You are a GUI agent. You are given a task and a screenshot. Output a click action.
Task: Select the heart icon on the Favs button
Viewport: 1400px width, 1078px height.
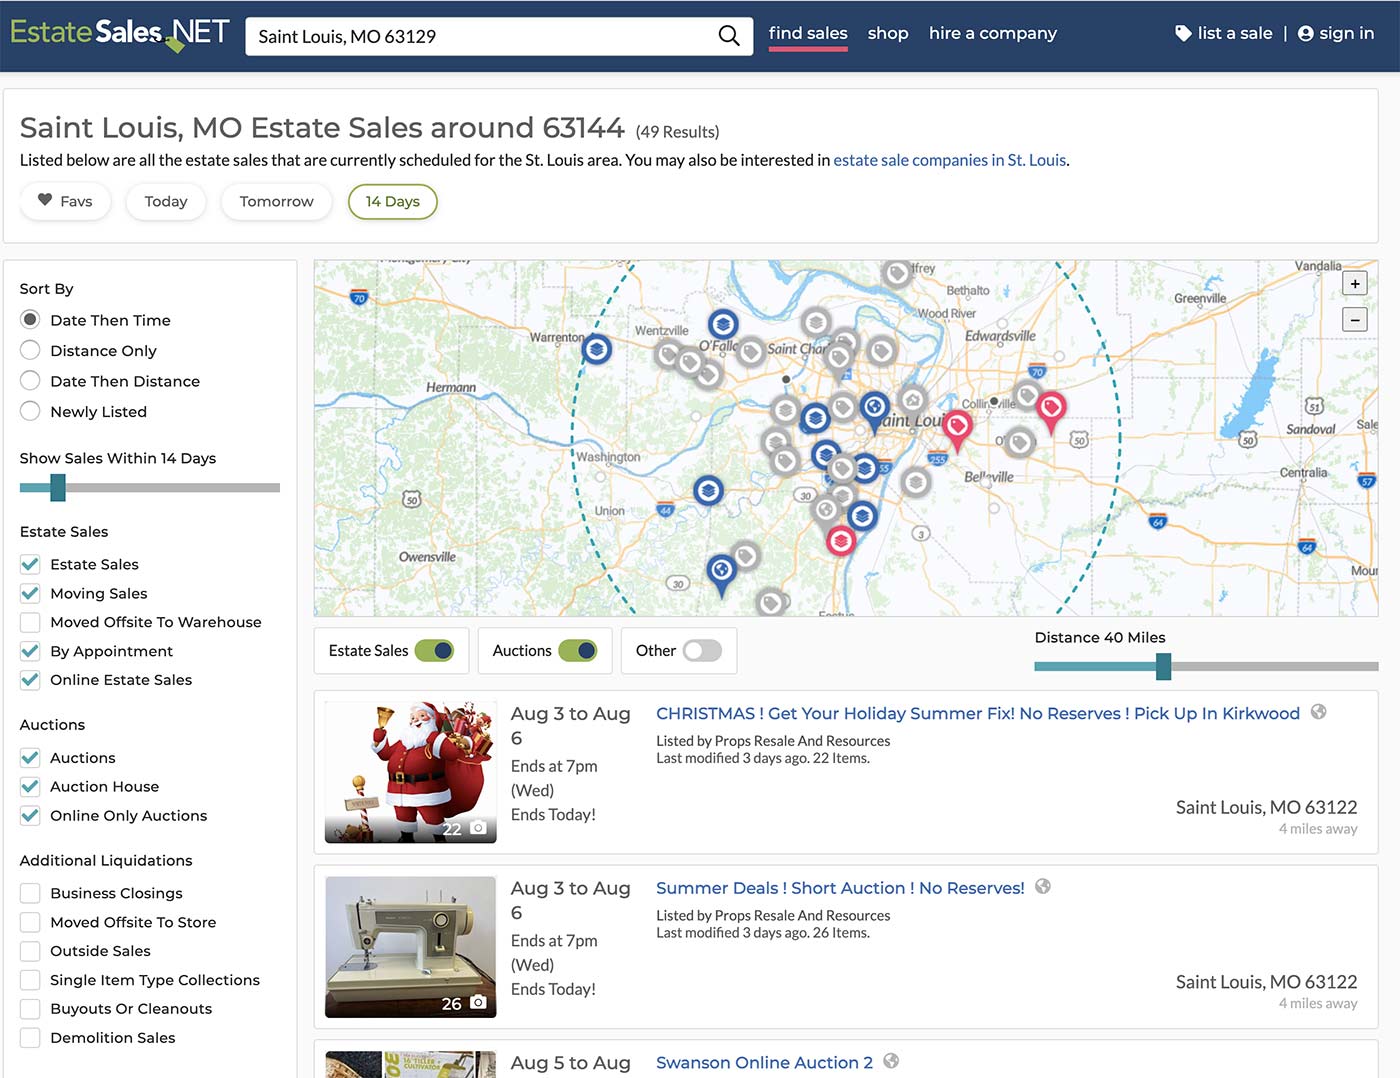44,201
